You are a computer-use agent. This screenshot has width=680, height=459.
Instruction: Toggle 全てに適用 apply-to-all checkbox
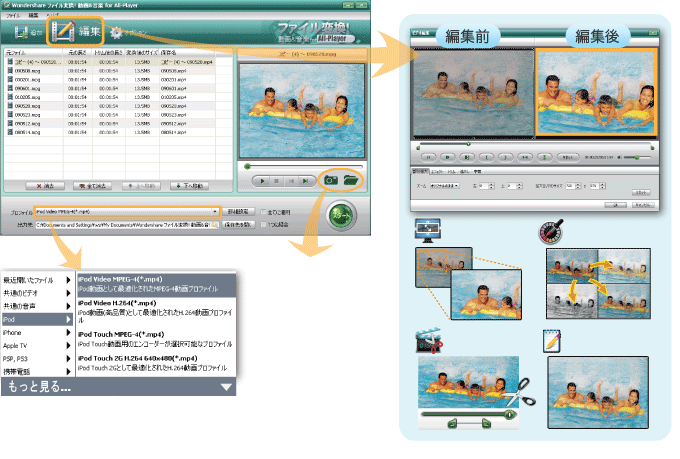(263, 212)
